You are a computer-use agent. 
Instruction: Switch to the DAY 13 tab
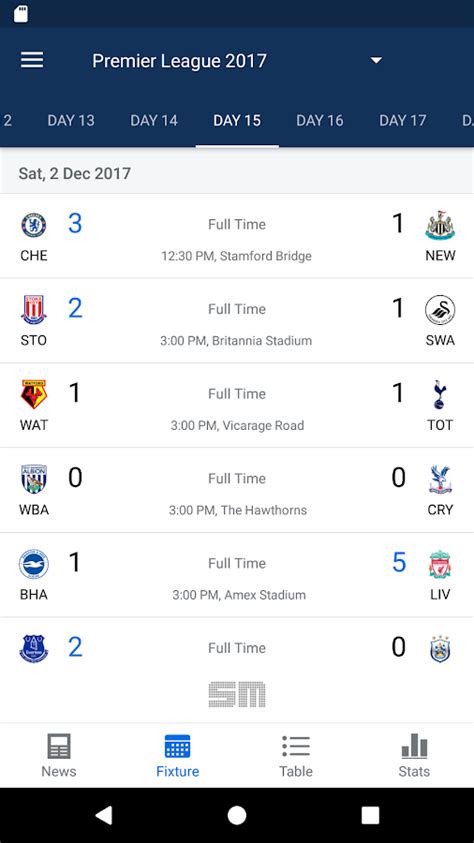click(71, 120)
